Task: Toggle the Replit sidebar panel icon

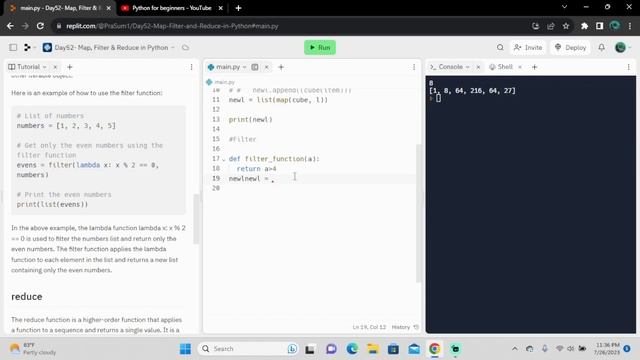Action: point(13,47)
